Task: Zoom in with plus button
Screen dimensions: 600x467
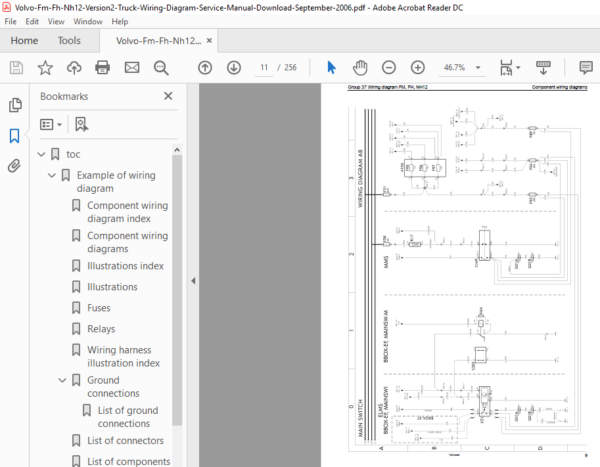Action: 418,68
